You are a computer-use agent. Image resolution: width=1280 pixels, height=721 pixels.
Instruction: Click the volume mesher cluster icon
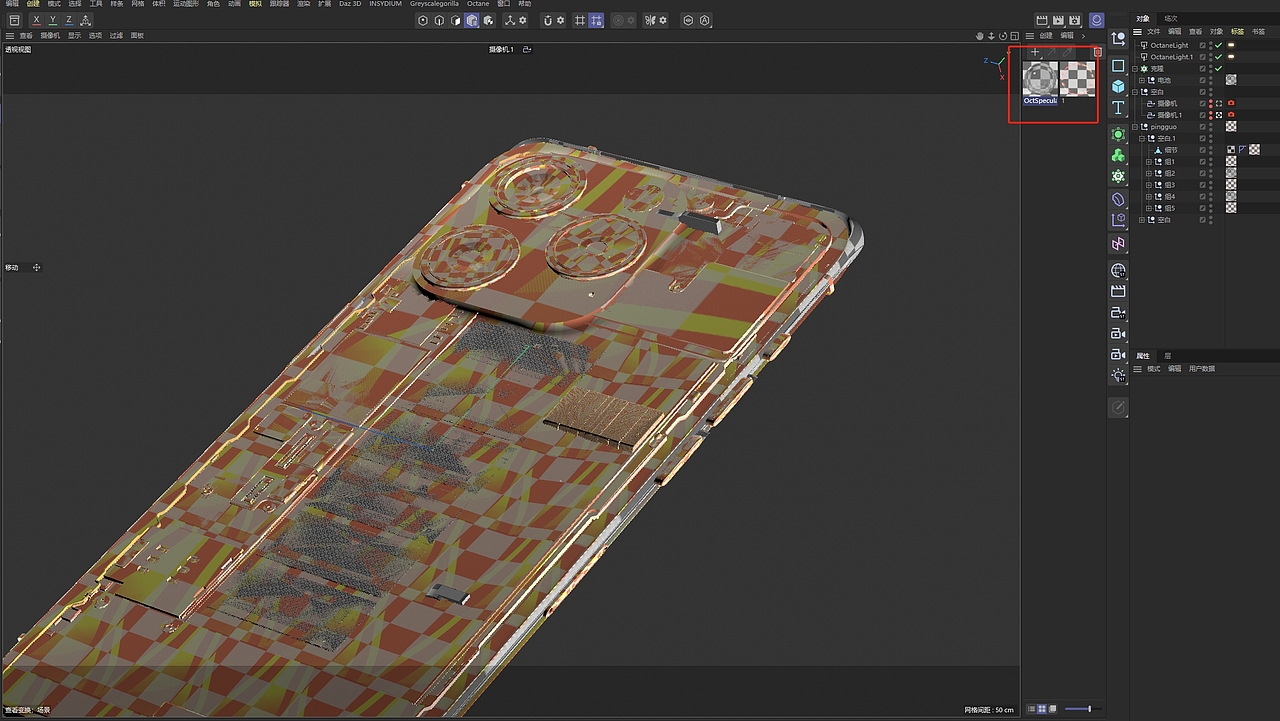tap(1118, 155)
